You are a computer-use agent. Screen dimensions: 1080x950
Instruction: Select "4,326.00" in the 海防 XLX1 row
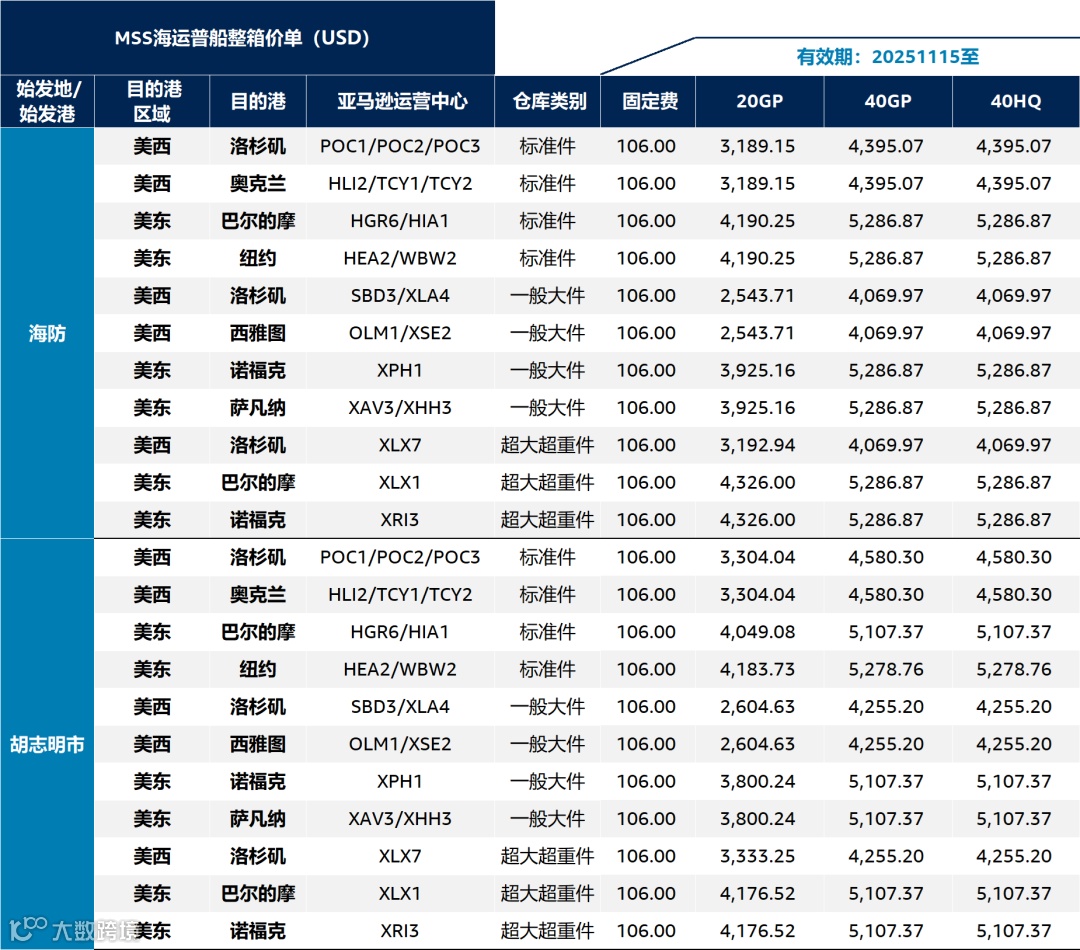758,482
